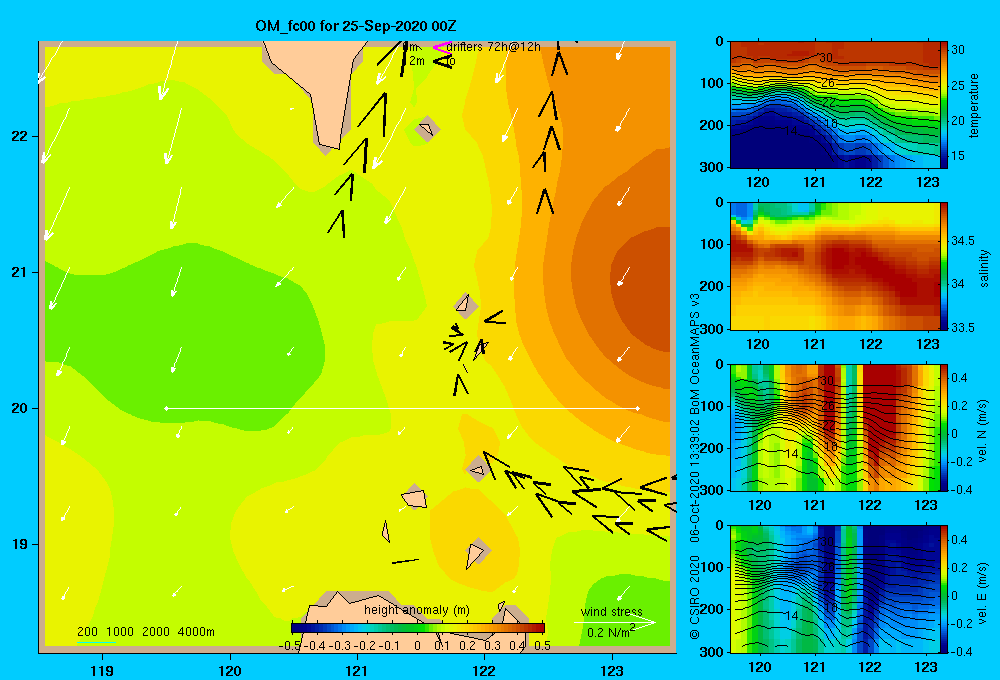Click the salinity color bar
Viewport: 1000px width, 680px height.
point(944,266)
